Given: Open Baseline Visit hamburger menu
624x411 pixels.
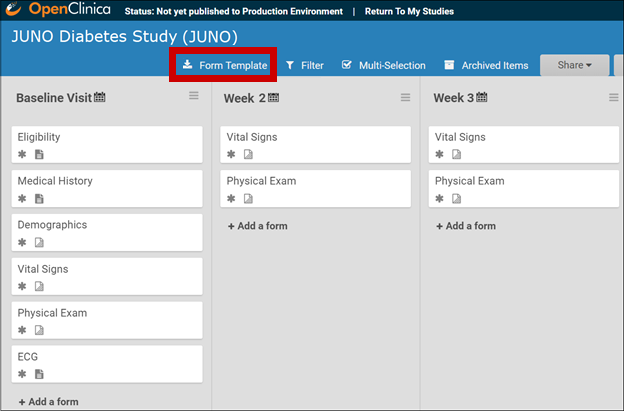Looking at the screenshot, I should 194,95.
